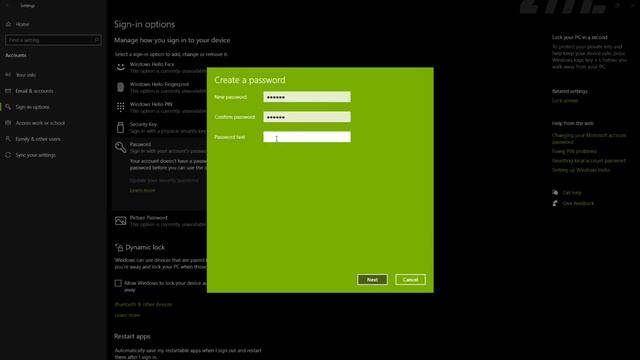This screenshot has width=640, height=360.
Task: Click the Sync your settings icon
Action: pyautogui.click(x=8, y=155)
